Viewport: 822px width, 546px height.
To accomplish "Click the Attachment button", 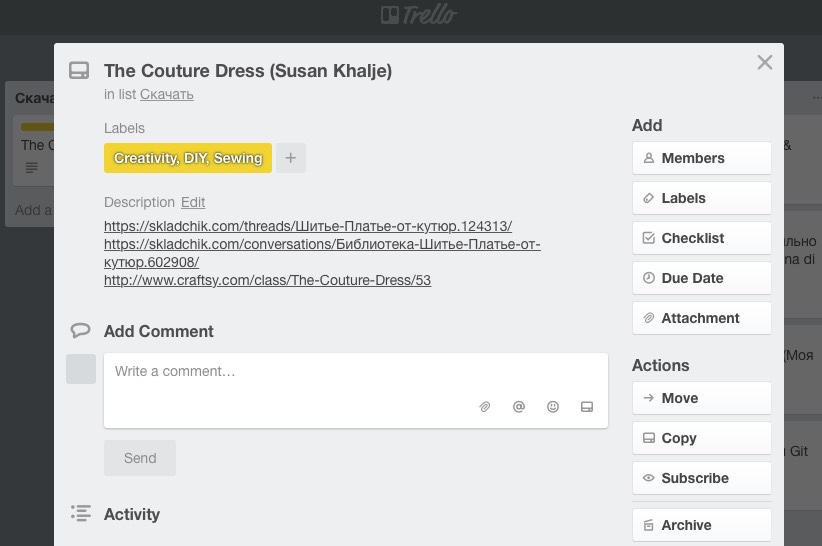I will [x=701, y=318].
